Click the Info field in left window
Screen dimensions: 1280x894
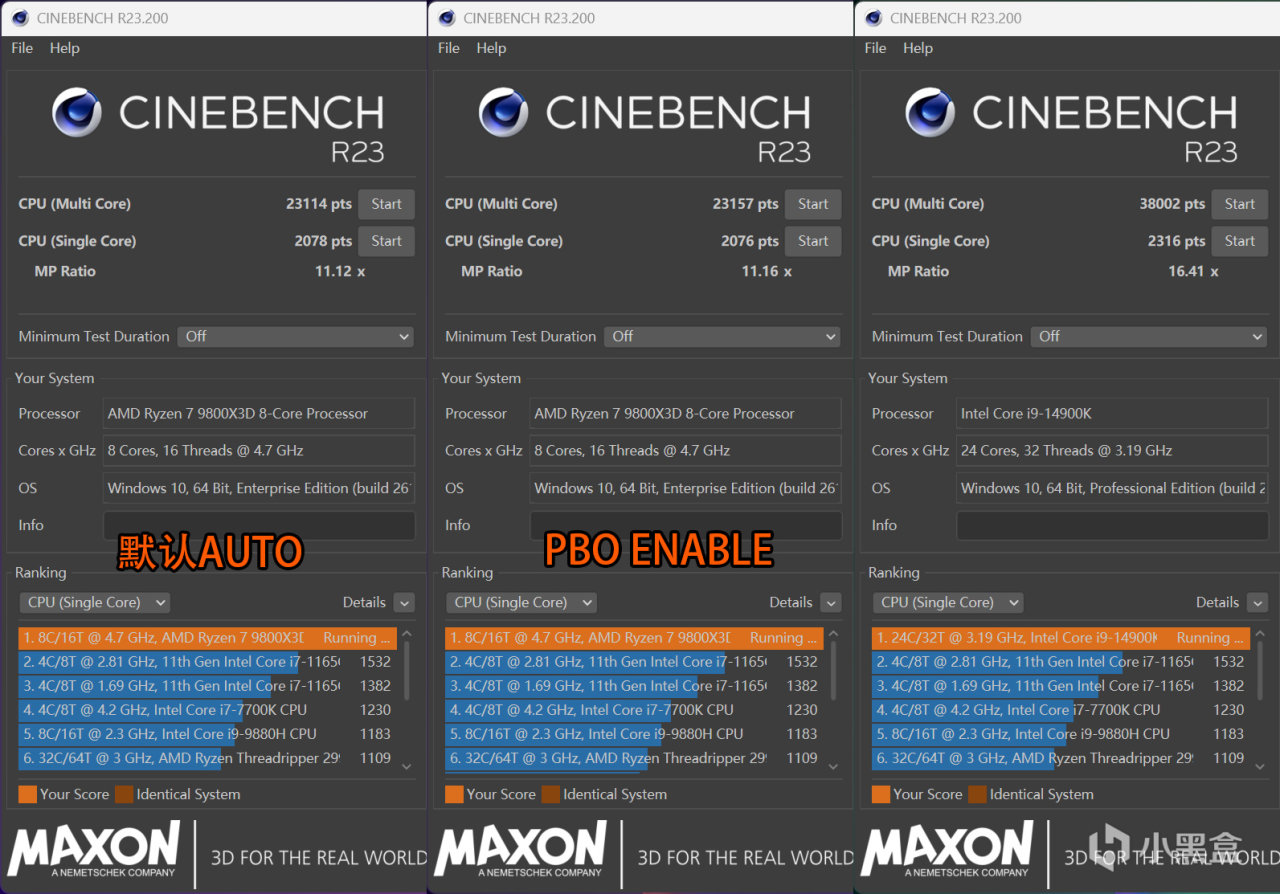(x=258, y=525)
